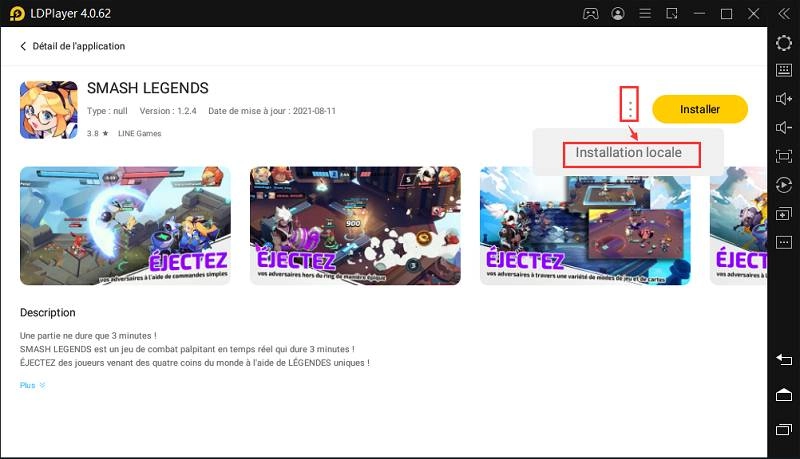The image size is (800, 459).
Task: Click the SMASH LEGENDS app icon
Action: [x=48, y=110]
